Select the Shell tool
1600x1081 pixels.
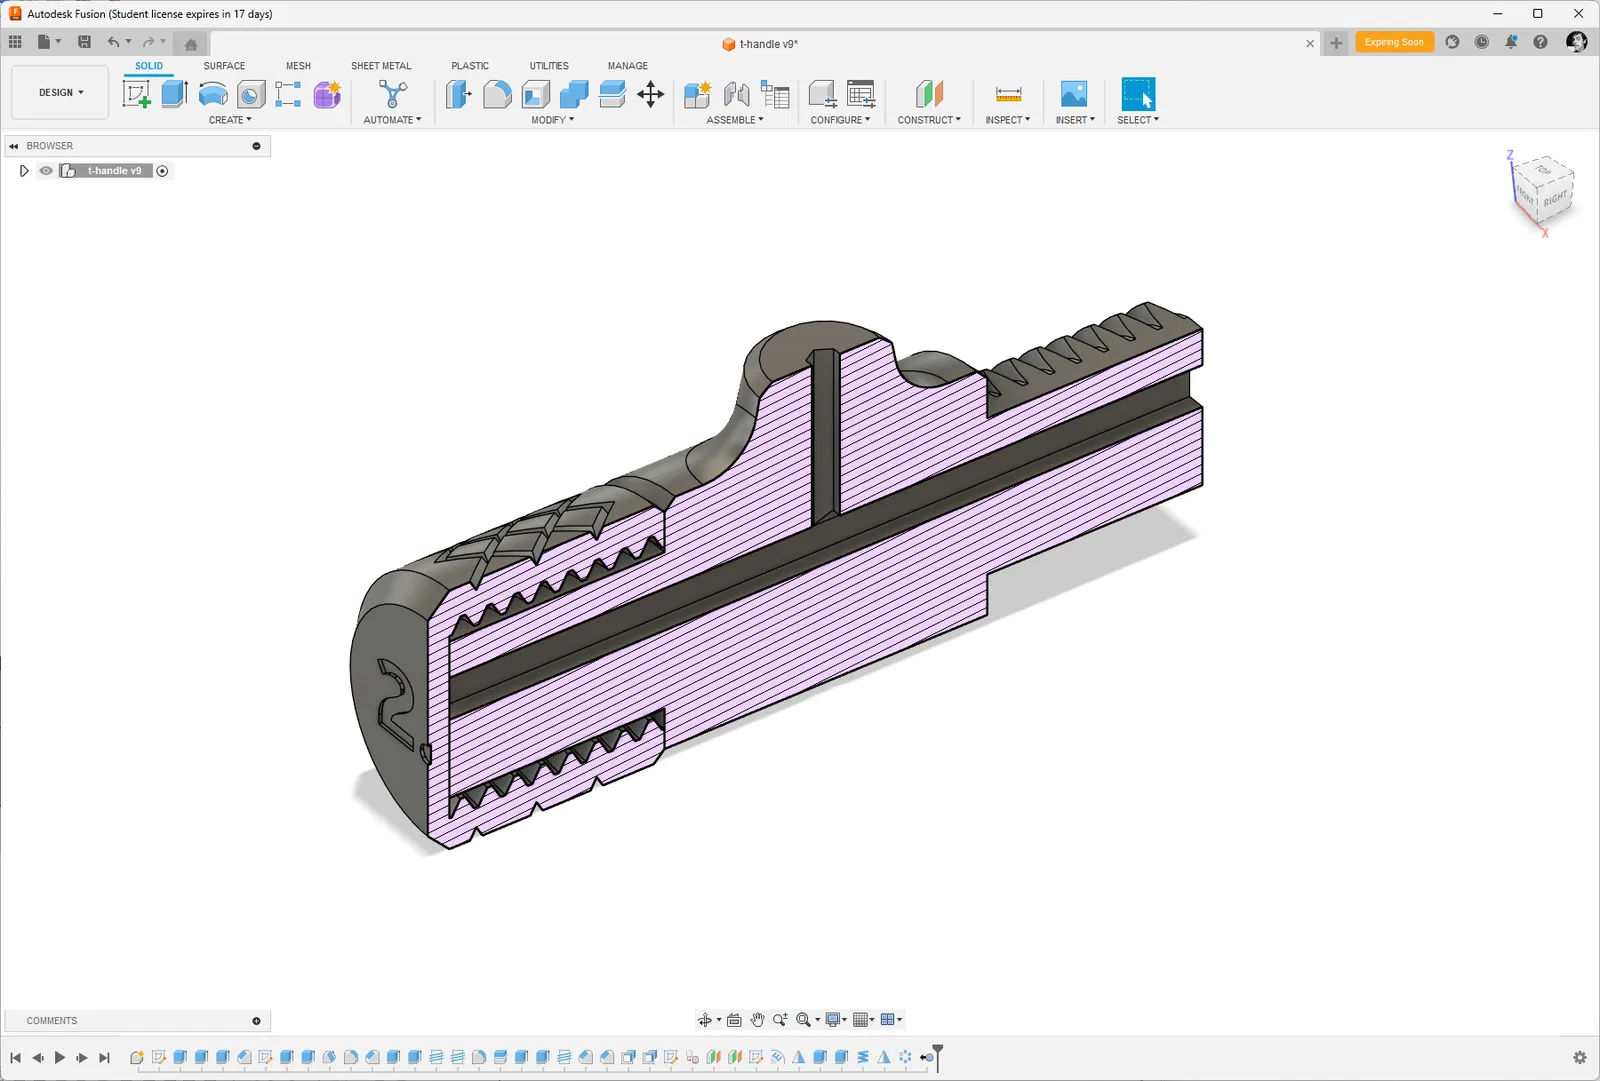point(536,94)
